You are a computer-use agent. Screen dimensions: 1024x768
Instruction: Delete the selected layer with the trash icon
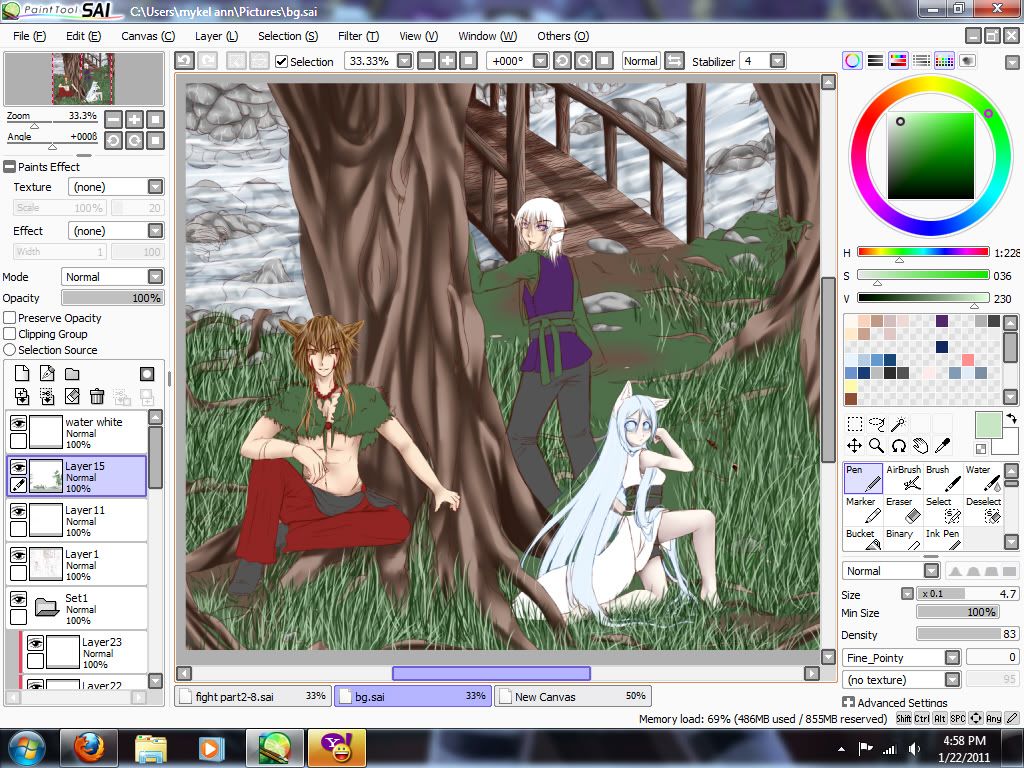pyautogui.click(x=97, y=396)
